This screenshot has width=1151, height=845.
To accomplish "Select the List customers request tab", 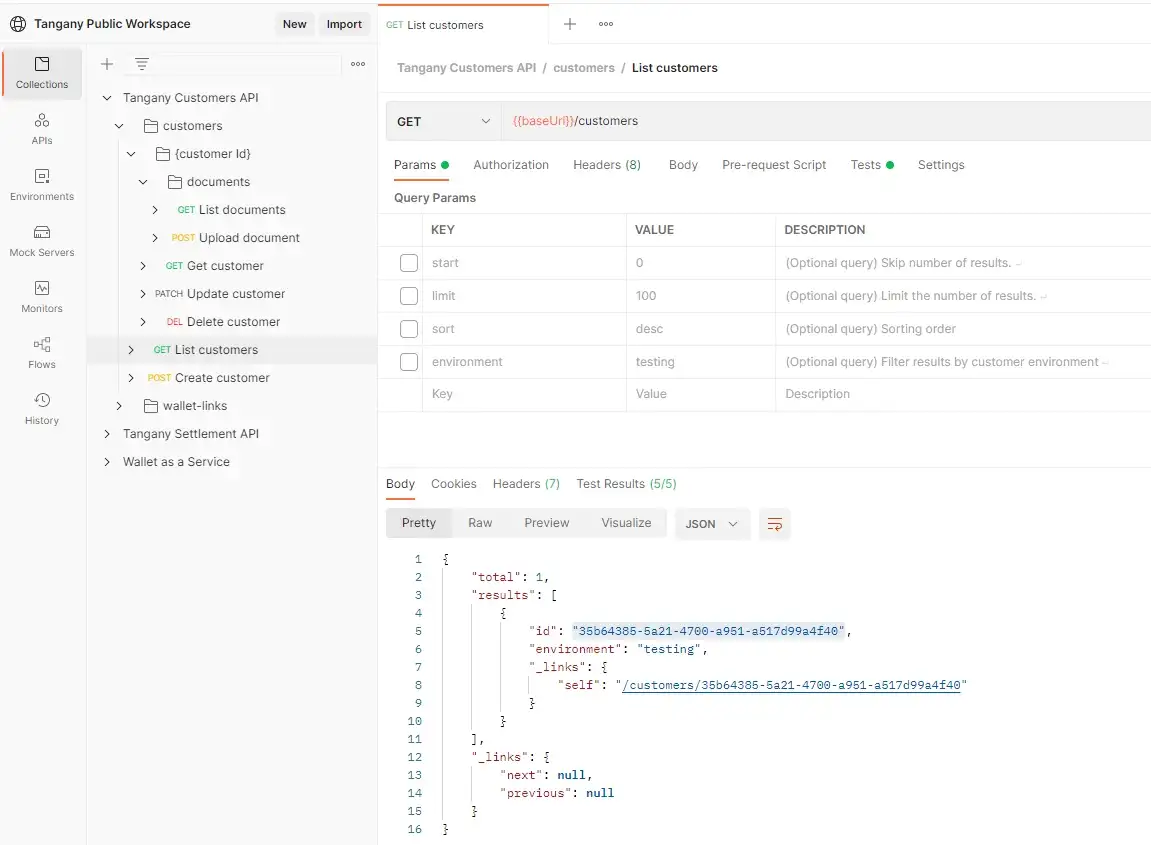I will point(463,24).
